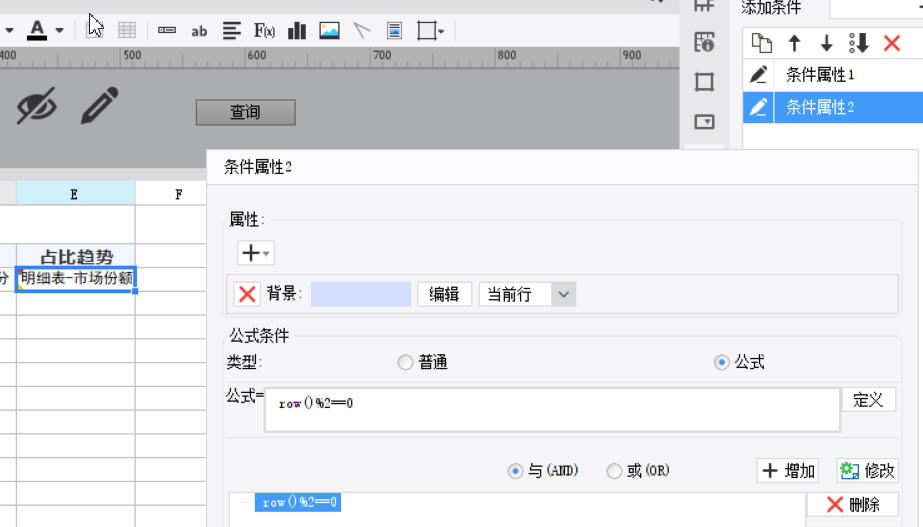This screenshot has width=923, height=527.
Task: Click the widget settings page icon
Action: coord(394,30)
